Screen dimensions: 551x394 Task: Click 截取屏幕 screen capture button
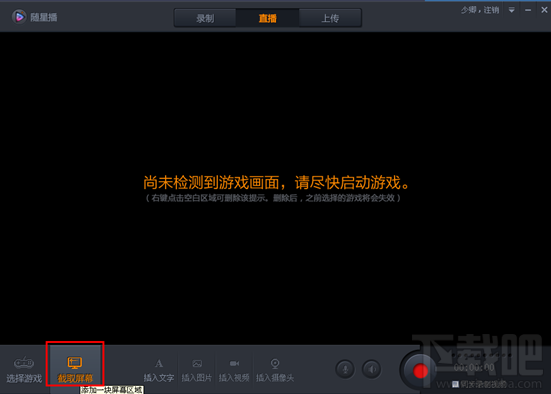75,369
